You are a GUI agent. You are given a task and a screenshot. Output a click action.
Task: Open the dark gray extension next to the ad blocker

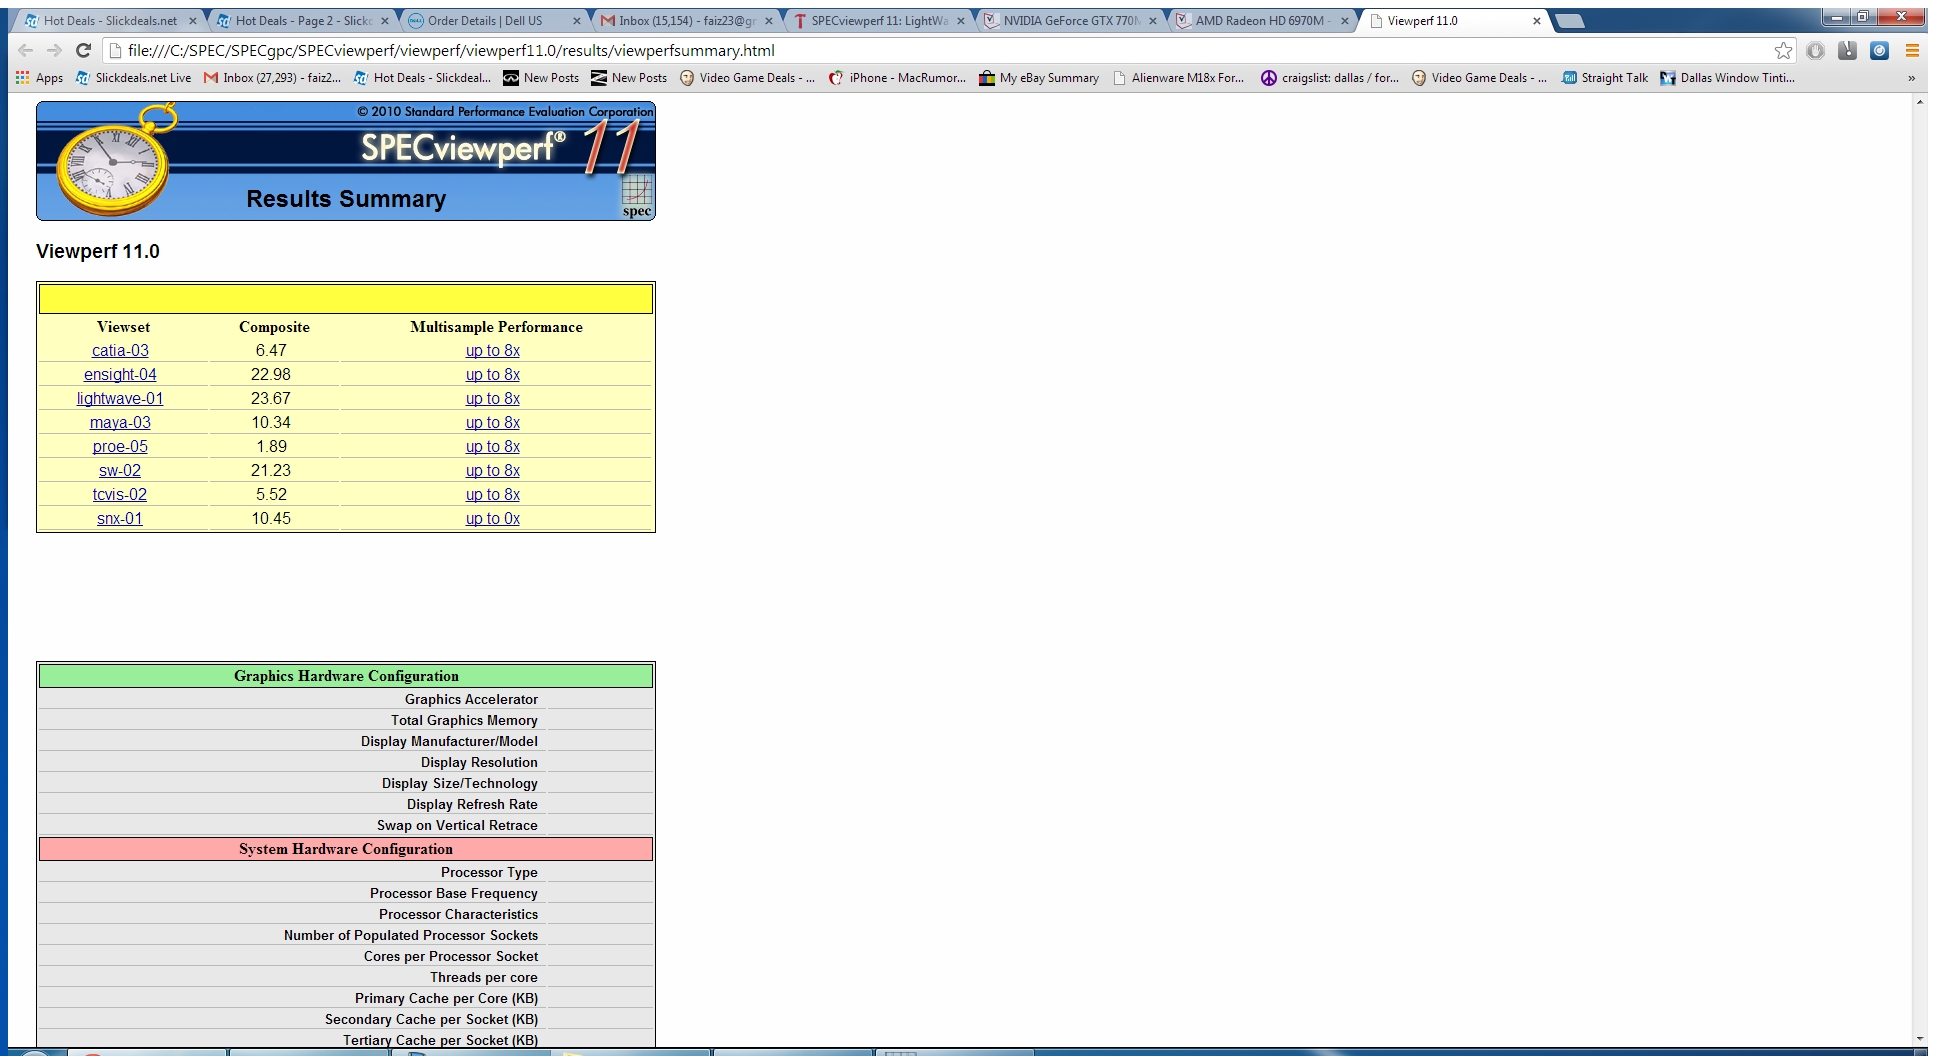point(1847,50)
